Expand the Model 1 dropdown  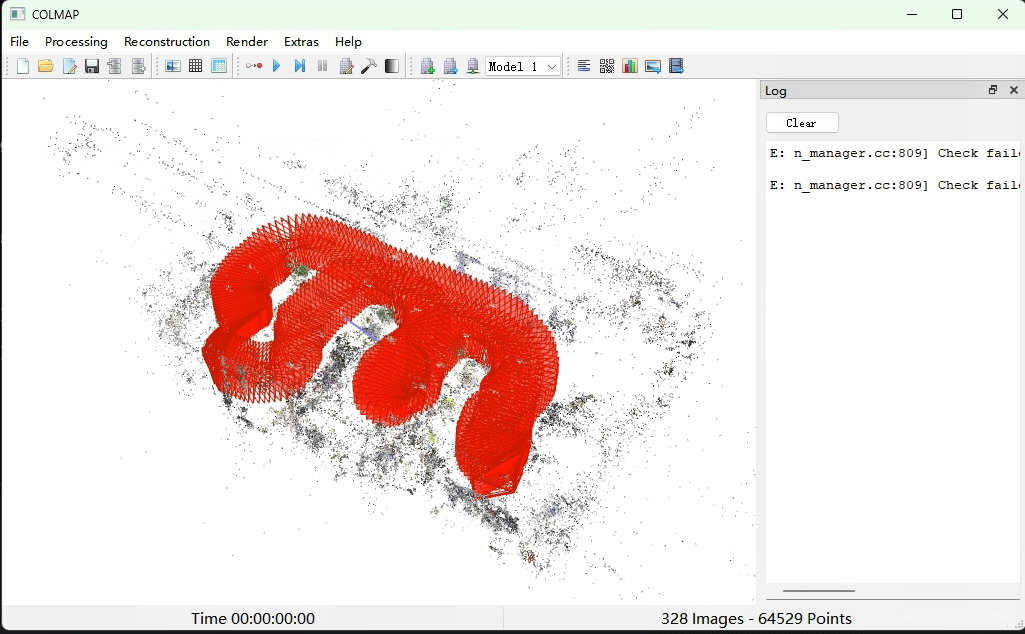[x=552, y=67]
